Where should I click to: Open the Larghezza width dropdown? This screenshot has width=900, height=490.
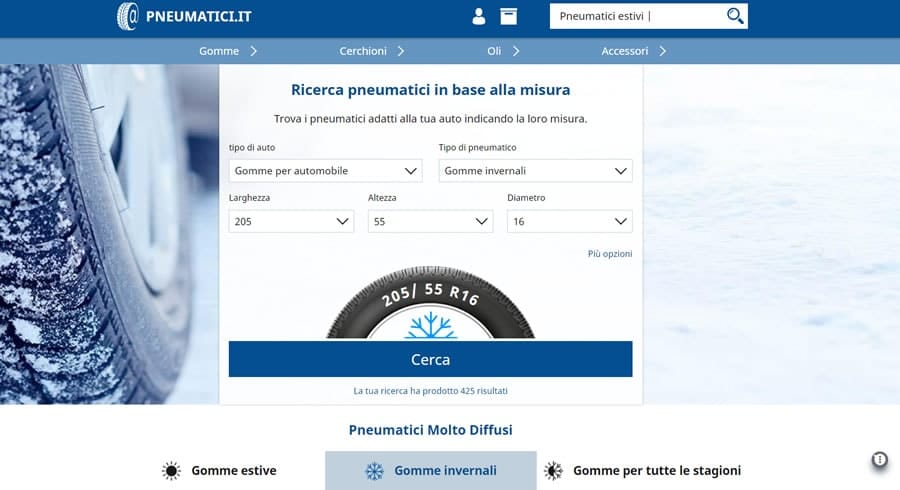click(291, 222)
